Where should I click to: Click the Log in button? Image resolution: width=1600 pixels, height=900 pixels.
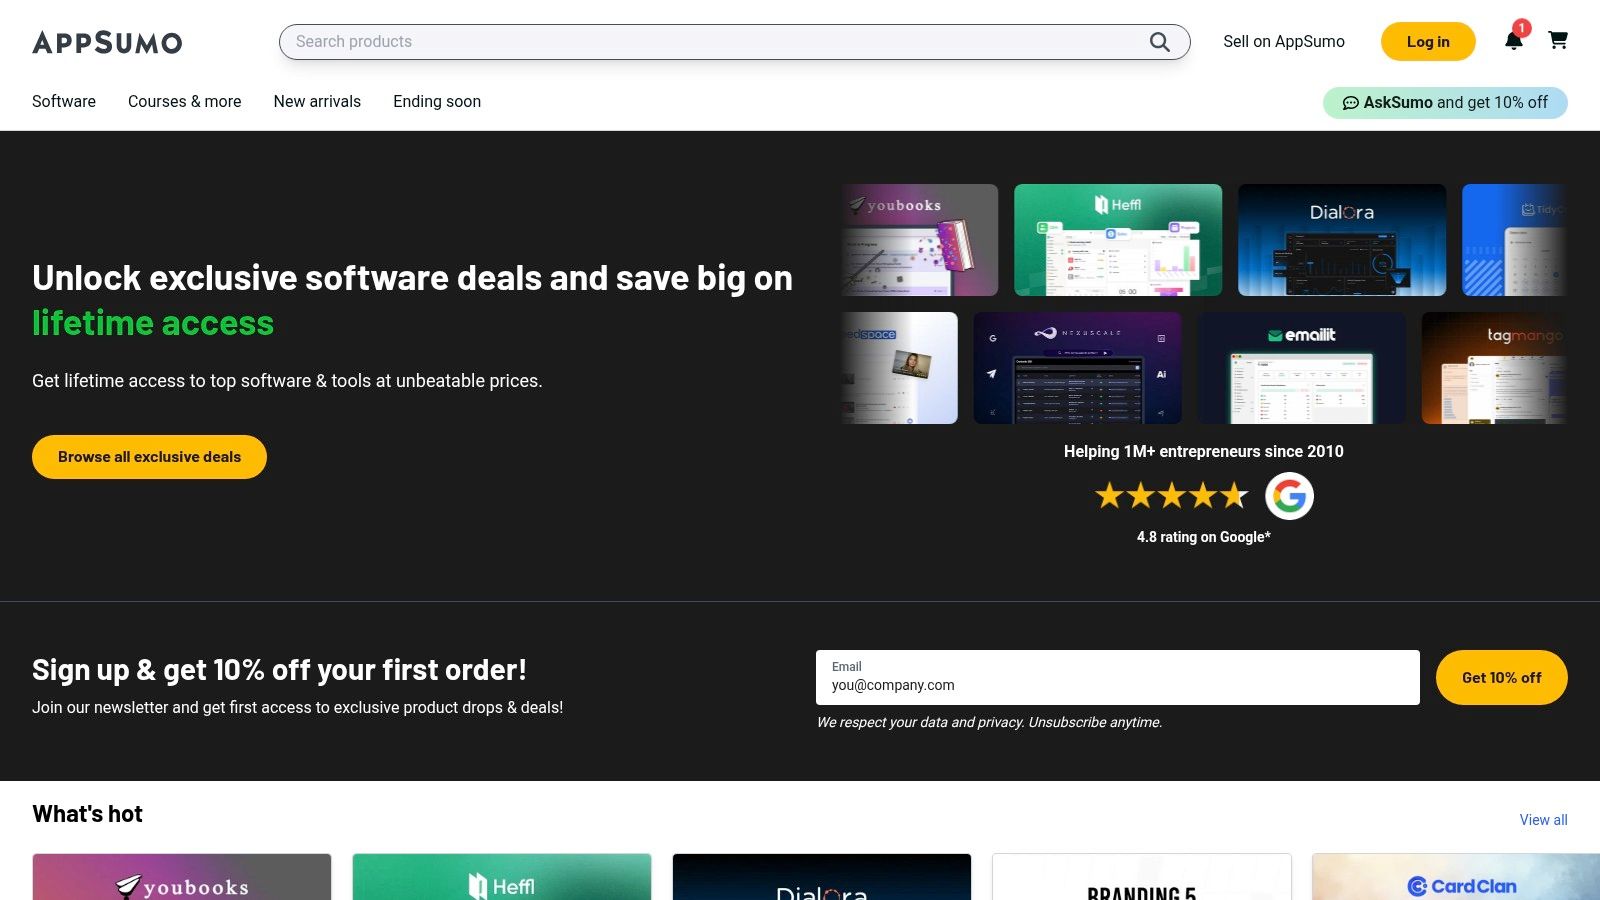(1427, 42)
